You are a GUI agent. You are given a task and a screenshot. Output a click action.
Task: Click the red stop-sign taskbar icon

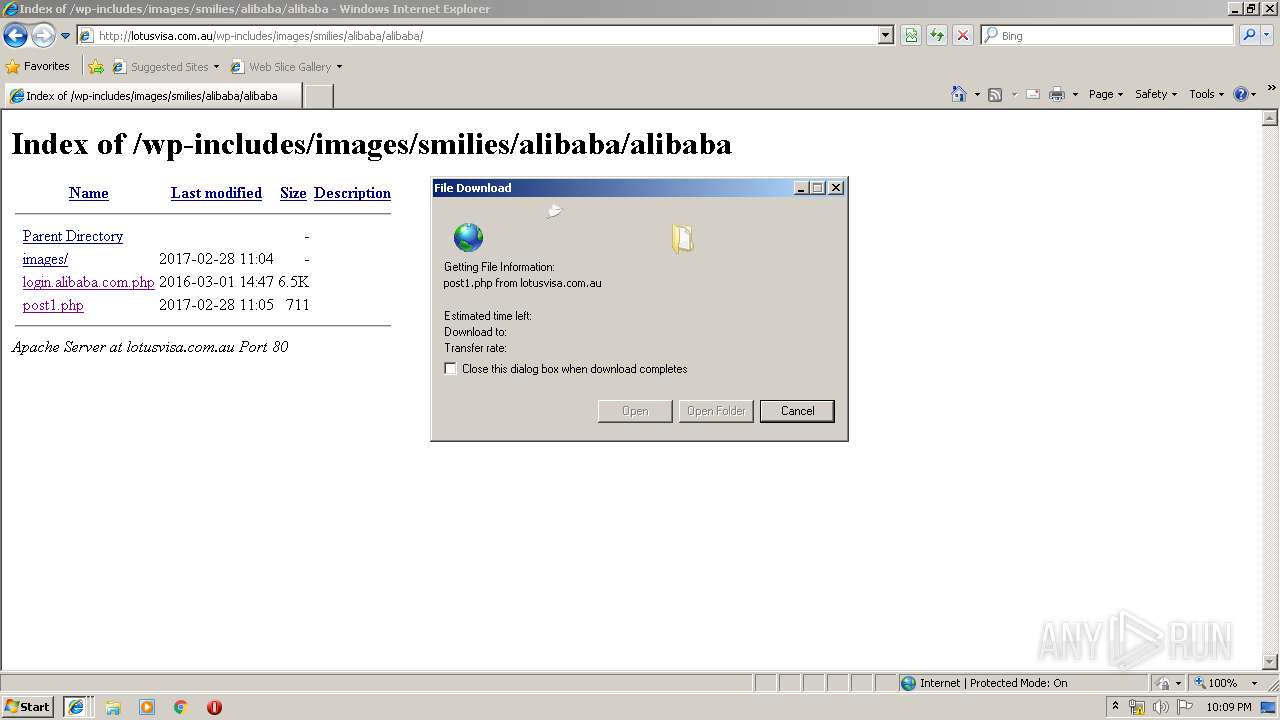pyautogui.click(x=214, y=707)
